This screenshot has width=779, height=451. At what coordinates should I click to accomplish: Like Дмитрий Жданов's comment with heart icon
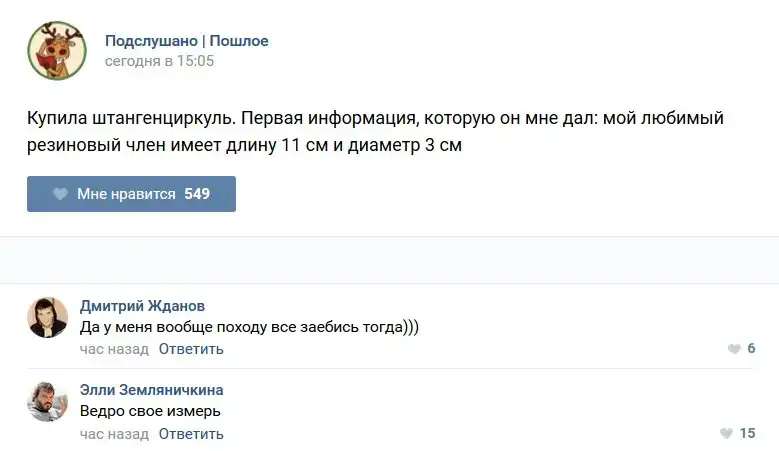tap(734, 349)
